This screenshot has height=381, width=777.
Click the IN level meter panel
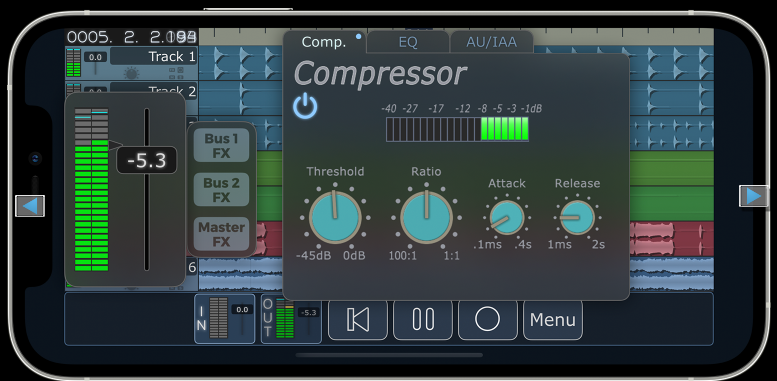pyautogui.click(x=224, y=319)
